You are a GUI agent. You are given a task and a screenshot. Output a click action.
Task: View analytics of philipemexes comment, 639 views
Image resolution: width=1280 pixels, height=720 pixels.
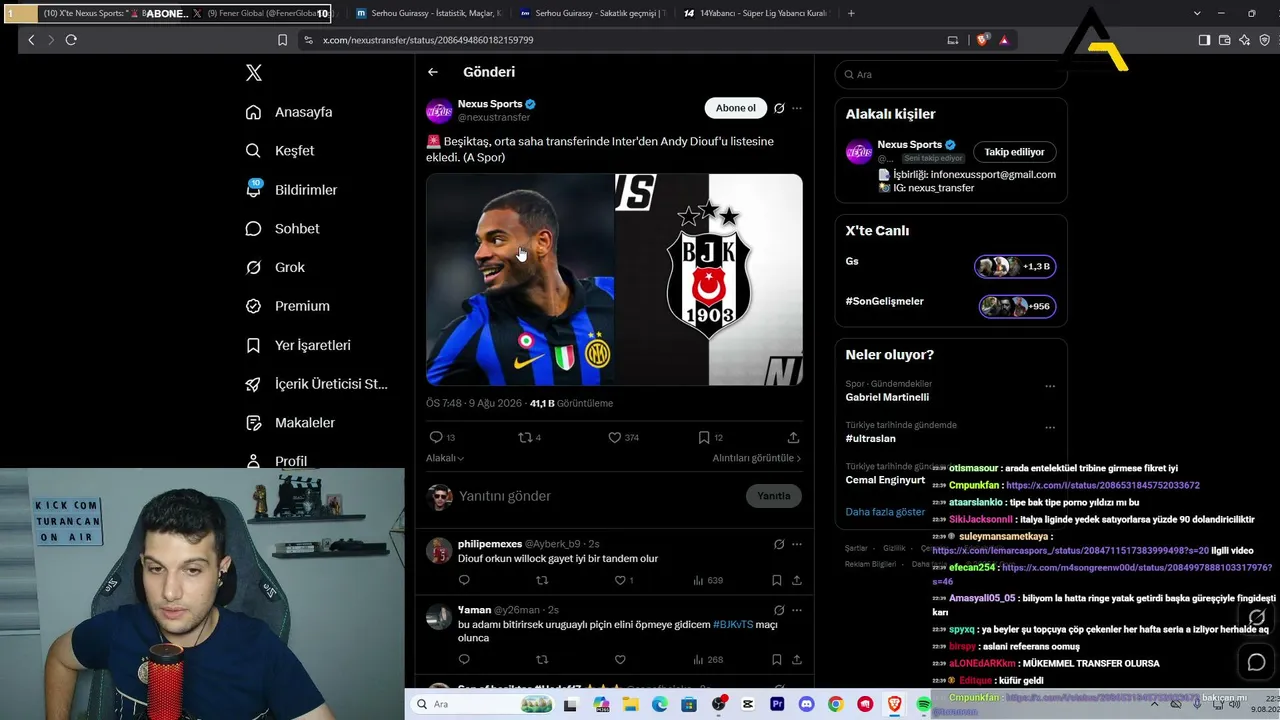[708, 580]
